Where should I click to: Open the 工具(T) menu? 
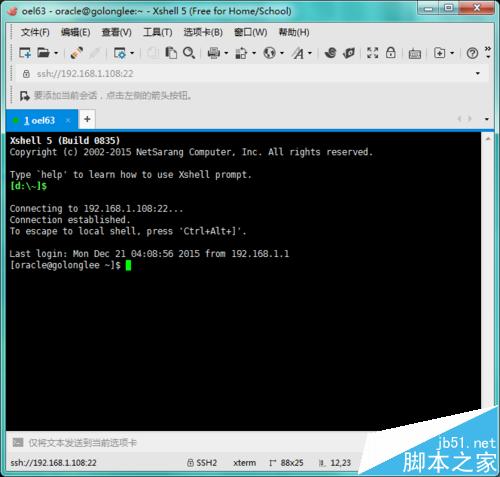158,32
